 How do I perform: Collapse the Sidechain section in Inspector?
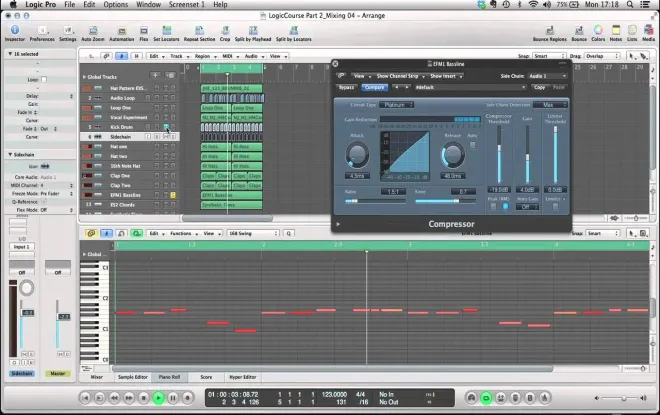click(x=10, y=154)
